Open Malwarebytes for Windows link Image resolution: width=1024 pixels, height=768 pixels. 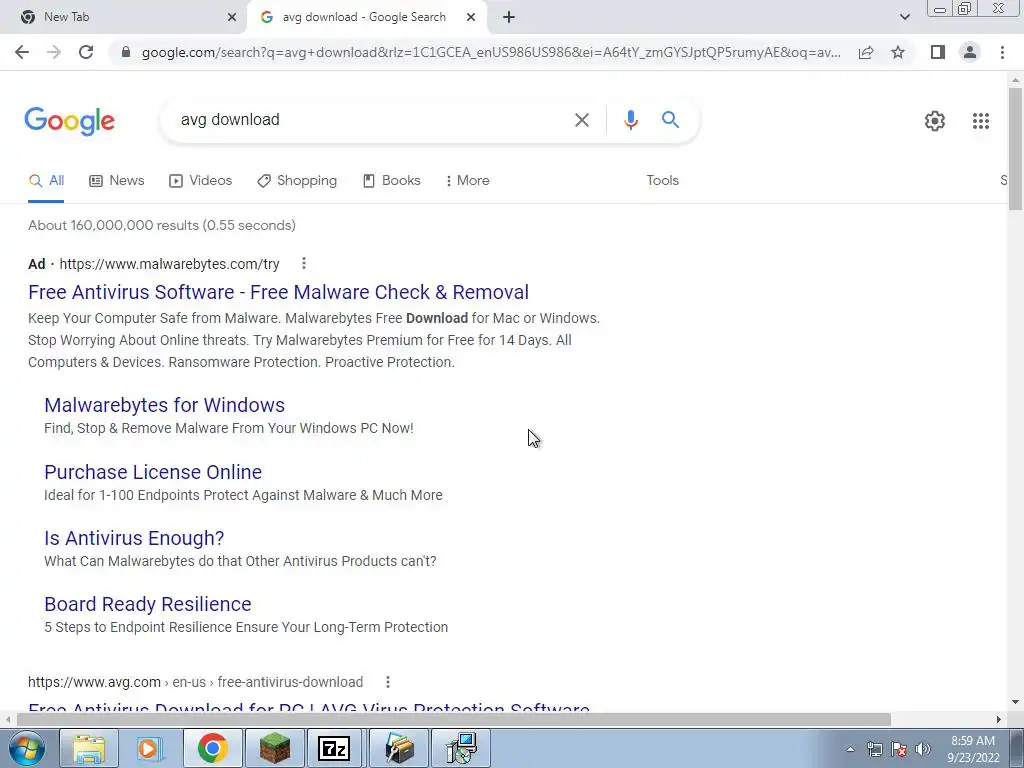165,405
